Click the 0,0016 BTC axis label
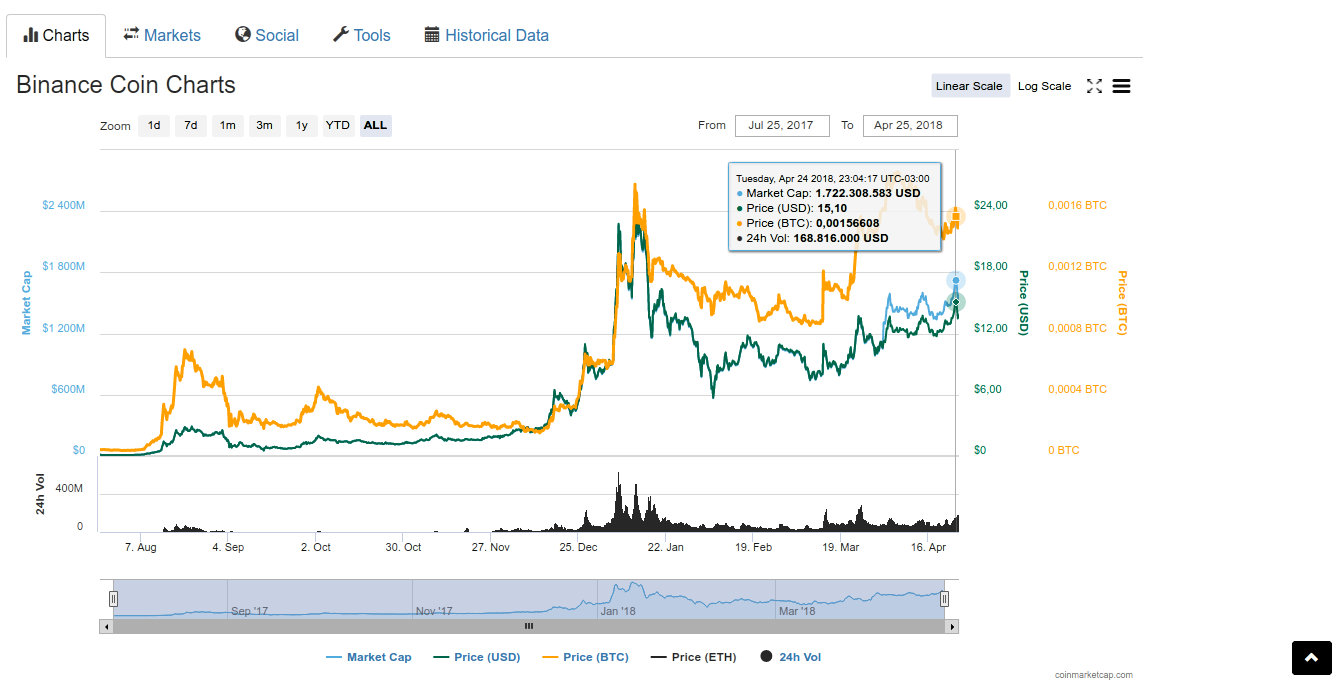This screenshot has width=1340, height=685. [1078, 205]
